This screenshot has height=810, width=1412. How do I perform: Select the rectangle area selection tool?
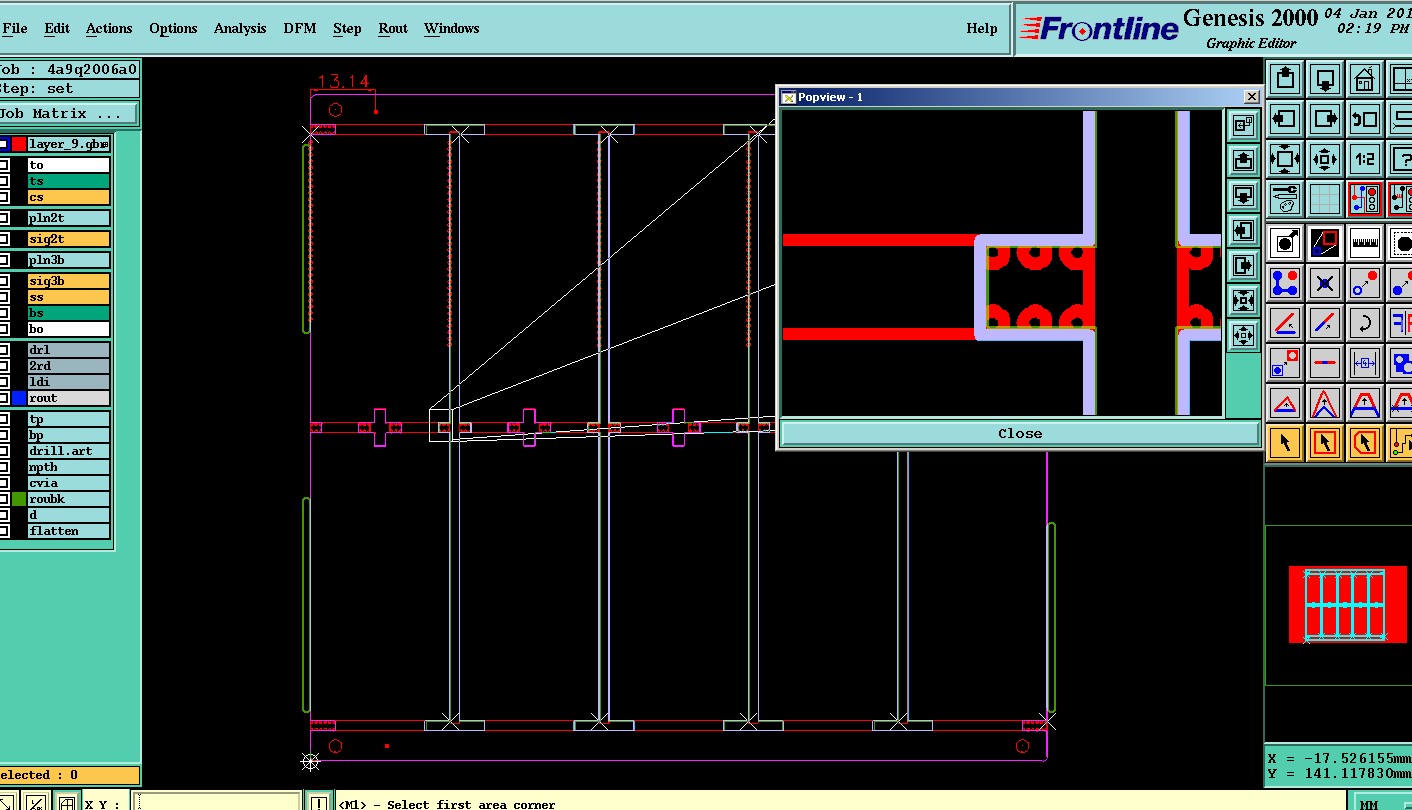(1325, 442)
